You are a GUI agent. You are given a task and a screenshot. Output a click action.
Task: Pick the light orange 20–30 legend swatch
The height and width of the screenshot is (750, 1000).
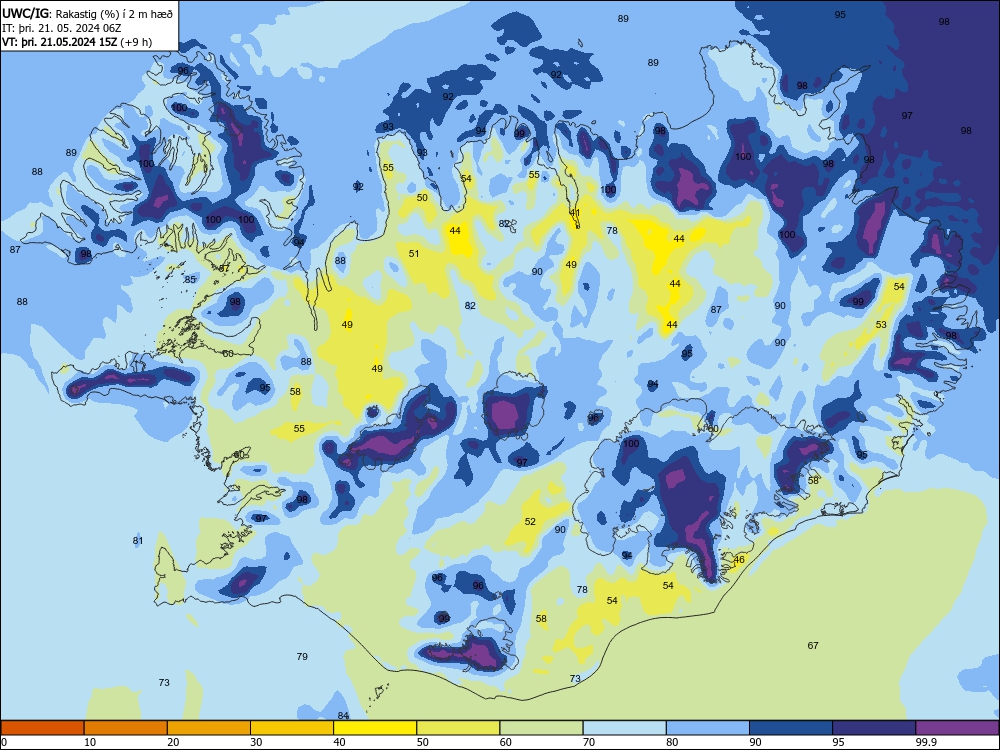point(209,728)
